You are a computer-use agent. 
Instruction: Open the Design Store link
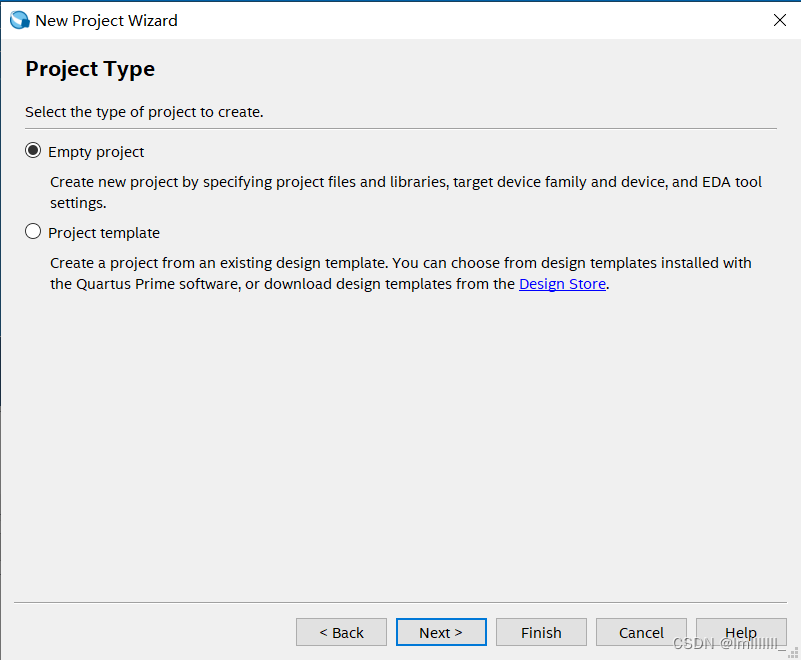pyautogui.click(x=562, y=284)
